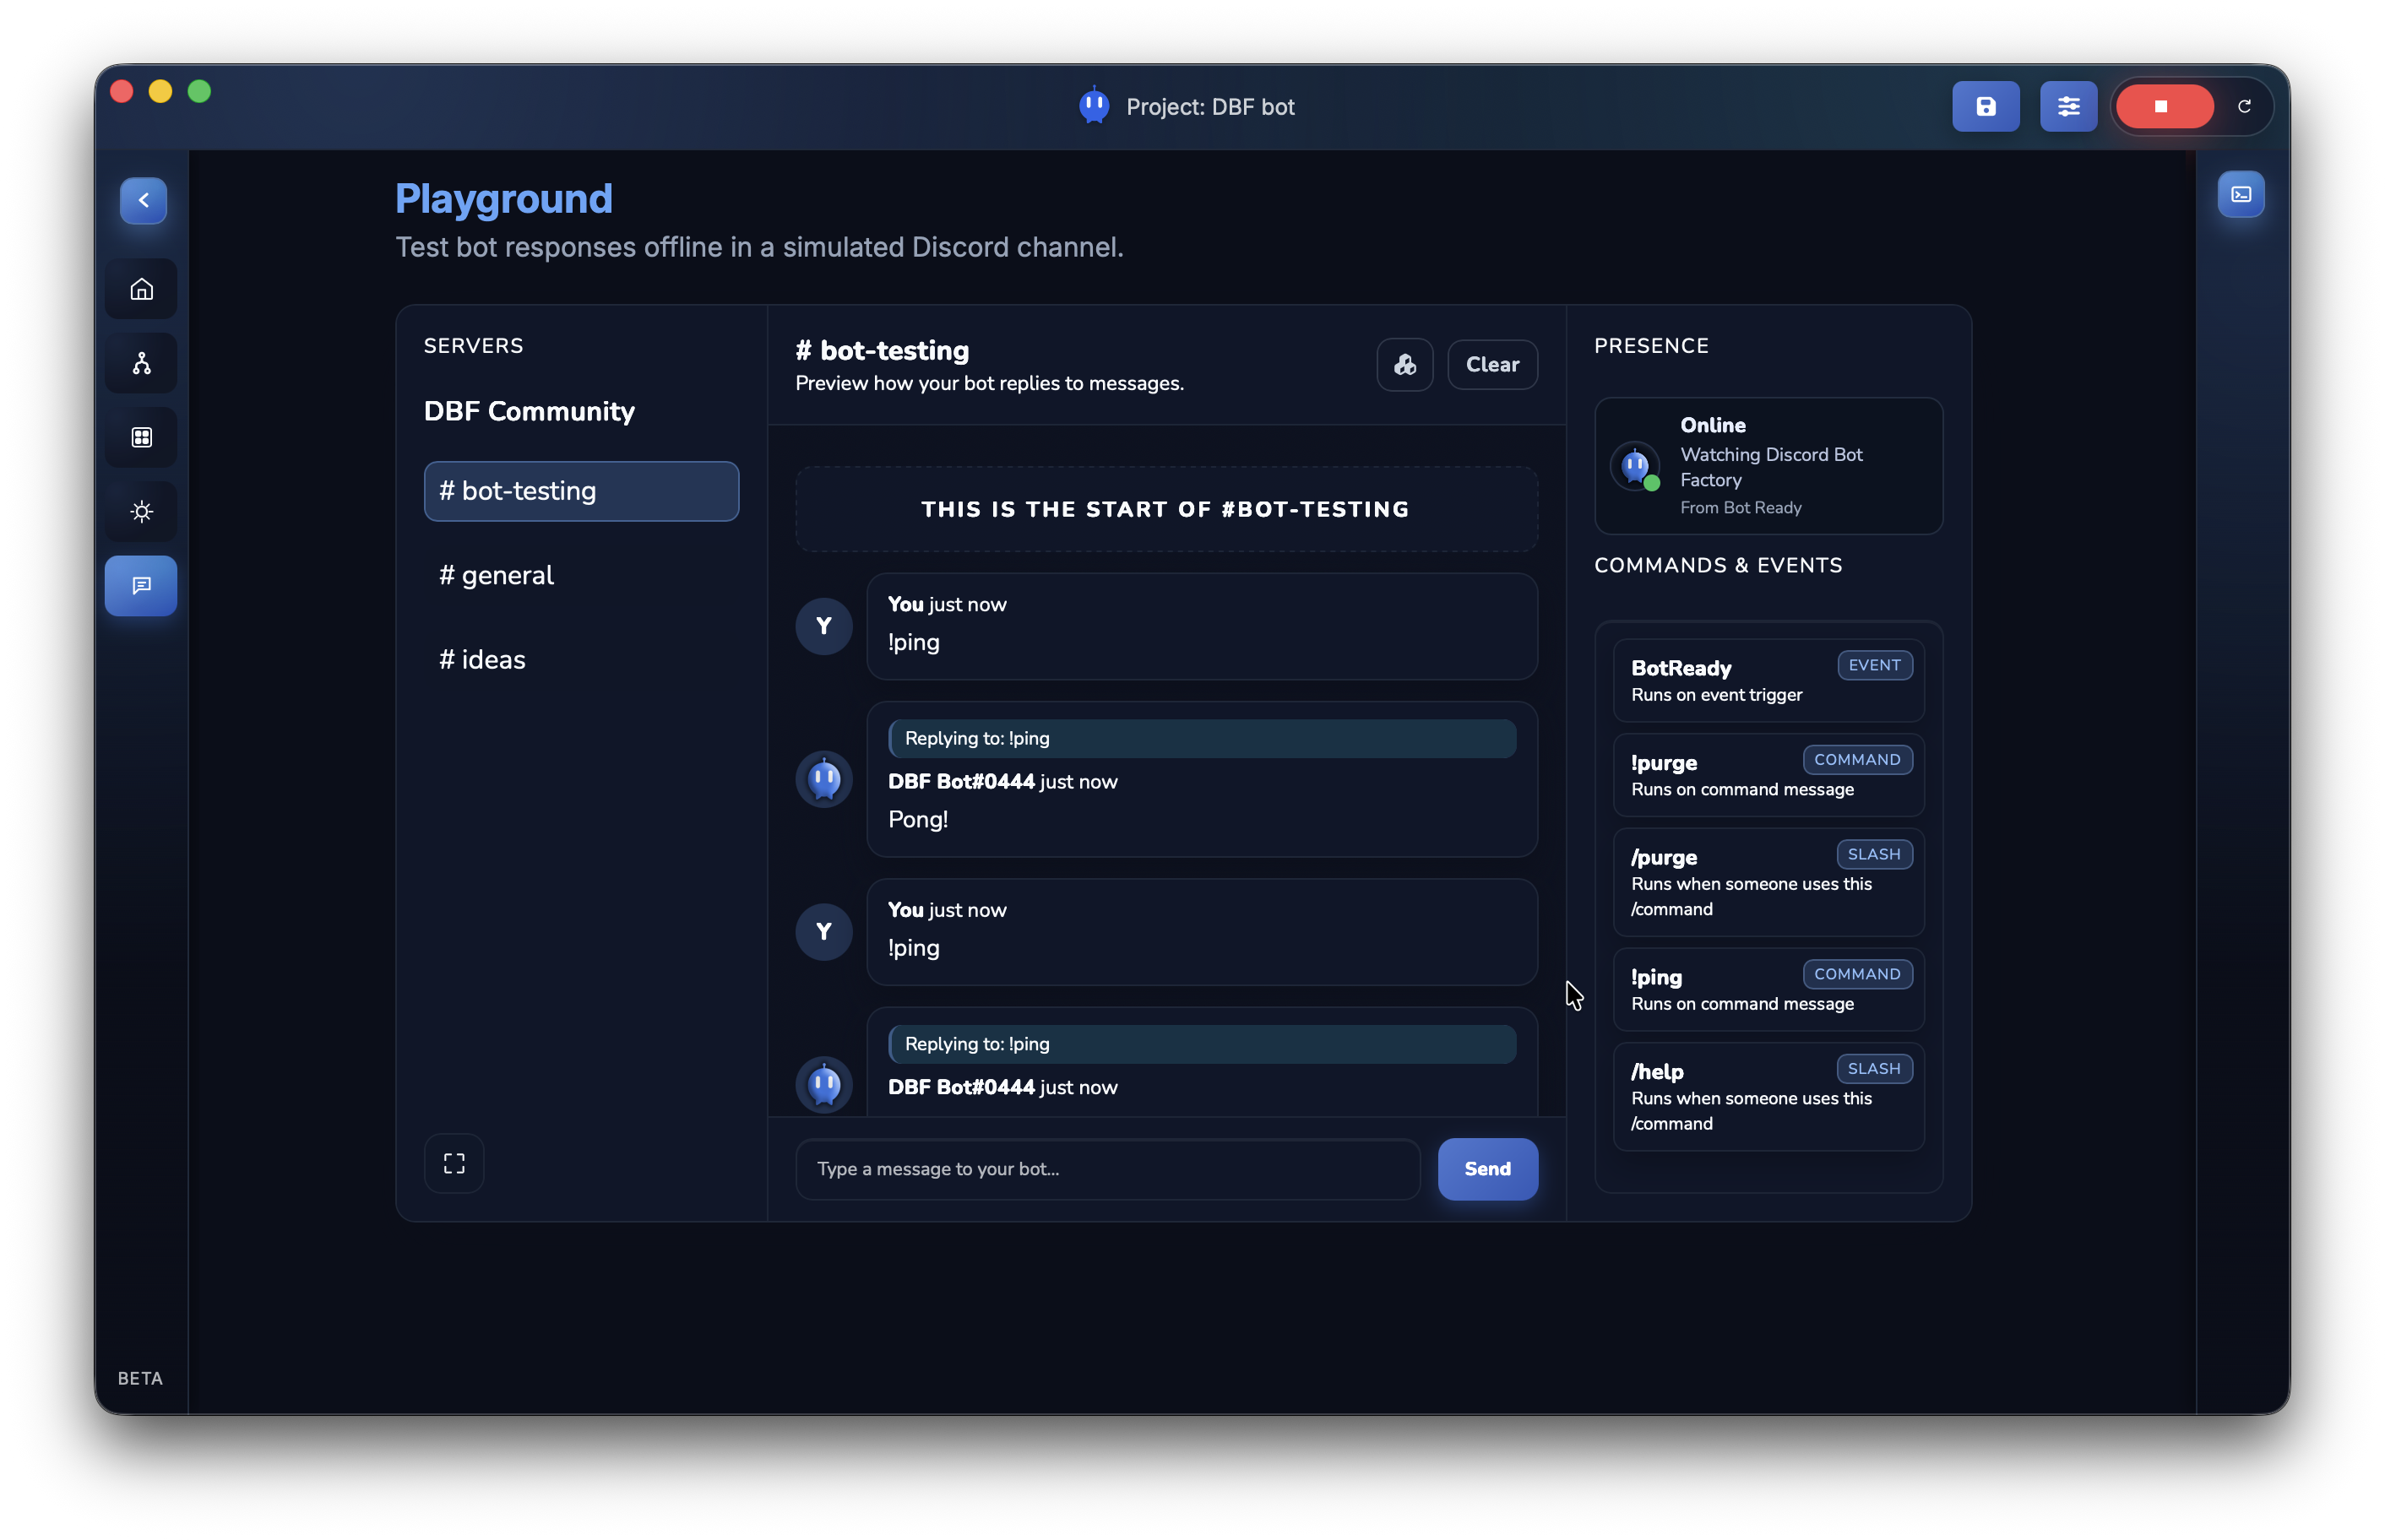Clear the bot-testing conversation
The image size is (2385, 1540).
pos(1492,364)
